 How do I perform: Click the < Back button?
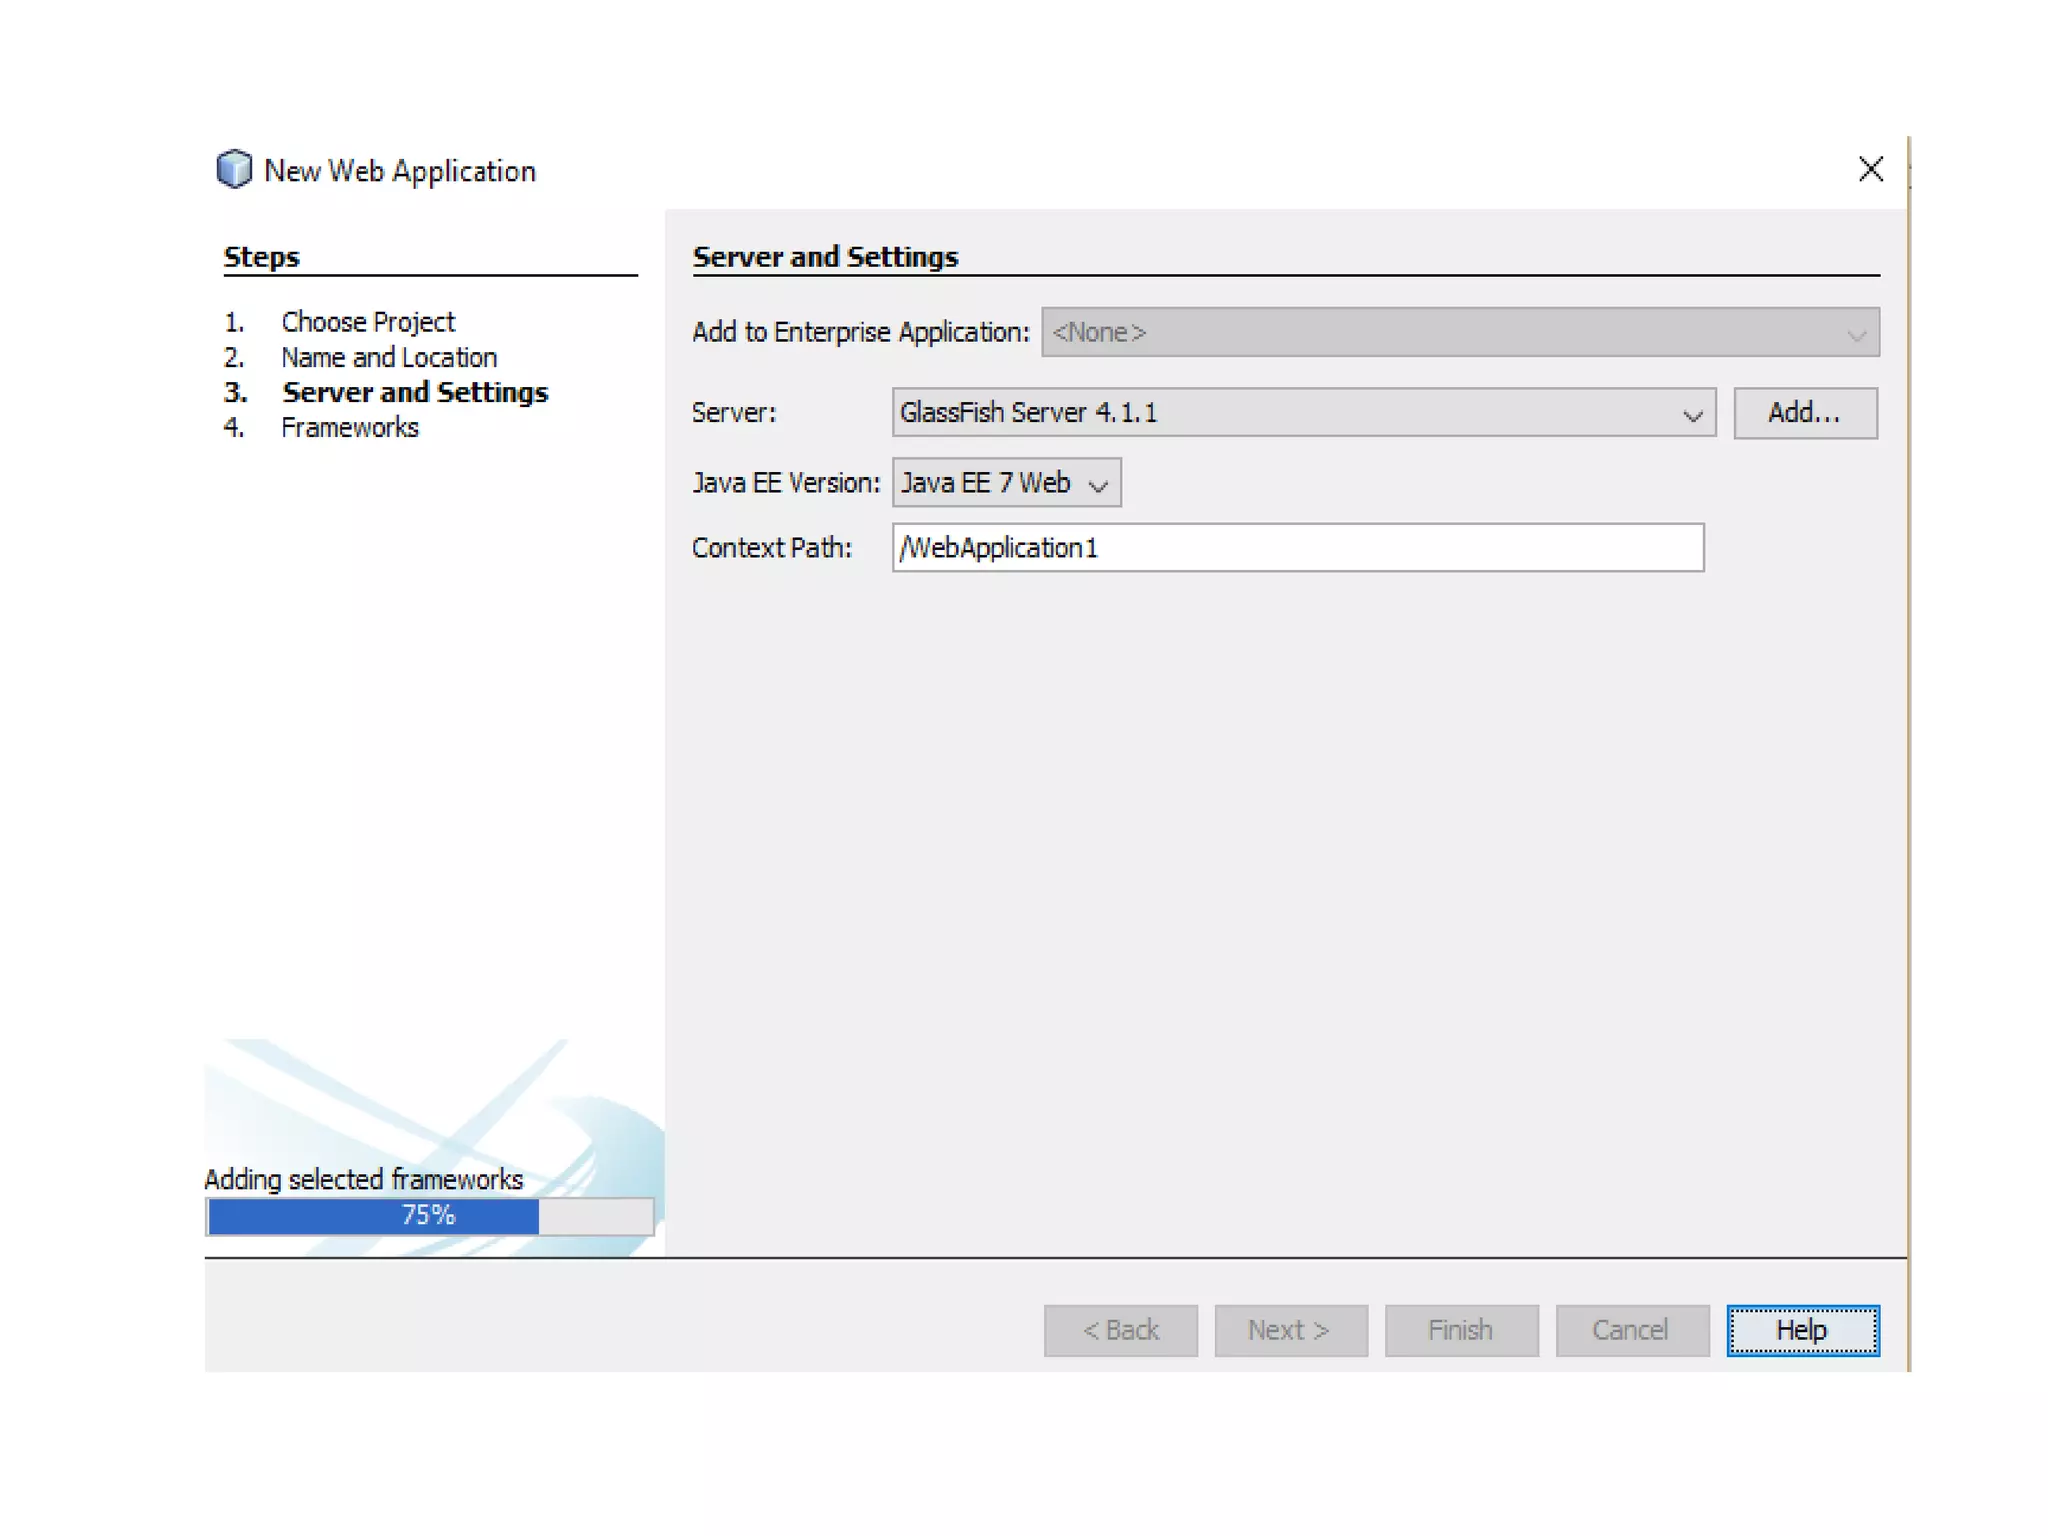(x=1120, y=1330)
